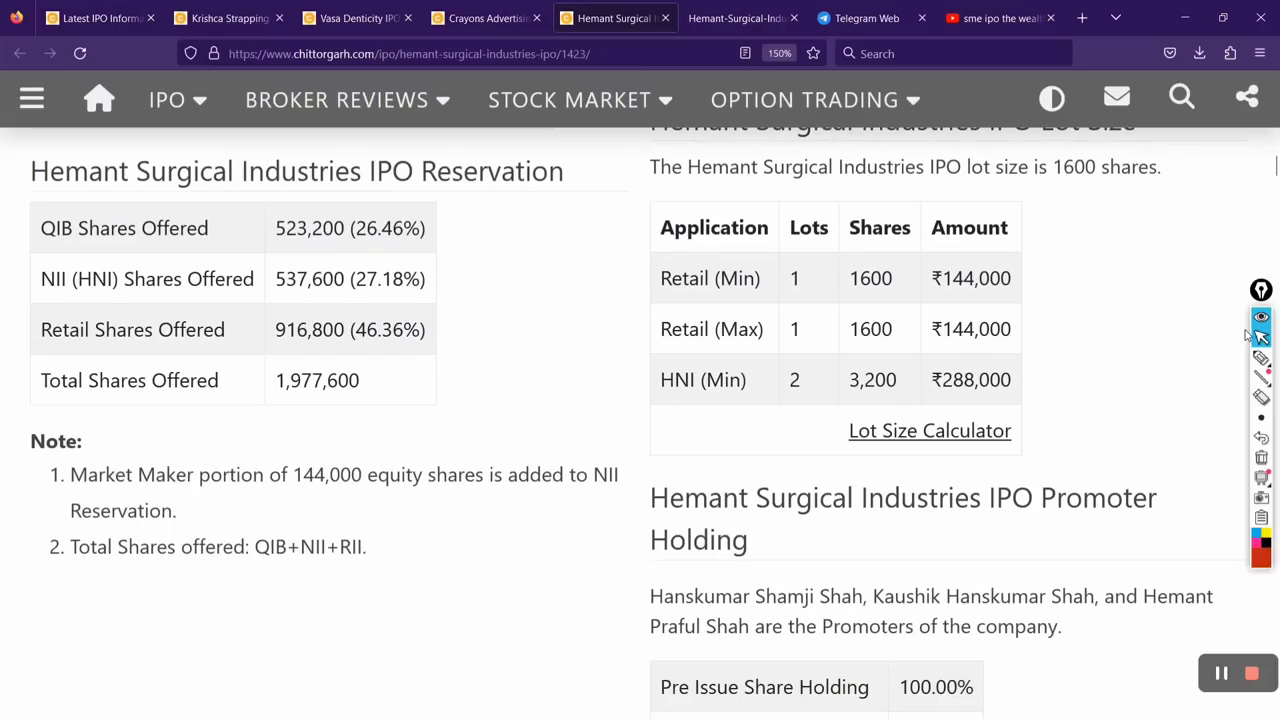Image resolution: width=1280 pixels, height=720 pixels.
Task: Go to the Chittorgarh home icon
Action: (x=99, y=98)
